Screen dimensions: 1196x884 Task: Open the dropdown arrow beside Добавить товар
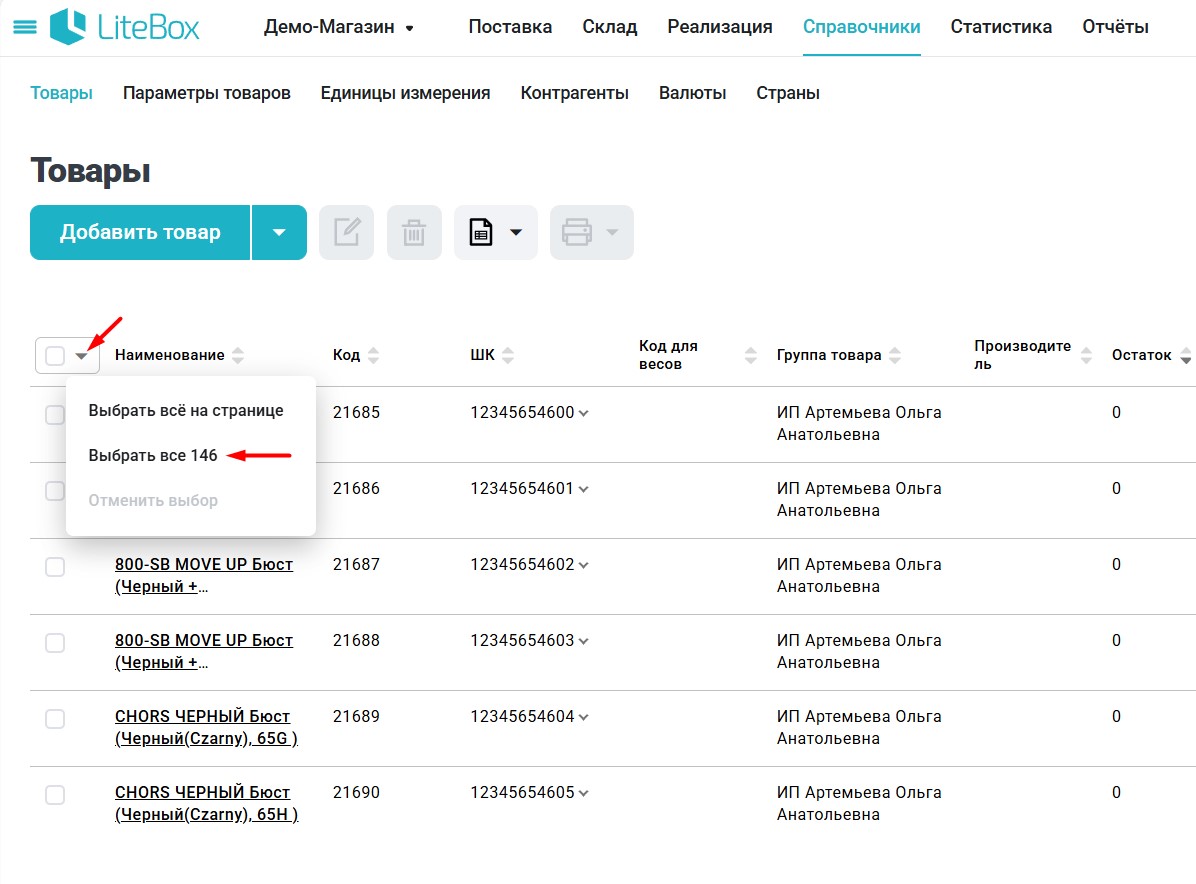pyautogui.click(x=279, y=233)
